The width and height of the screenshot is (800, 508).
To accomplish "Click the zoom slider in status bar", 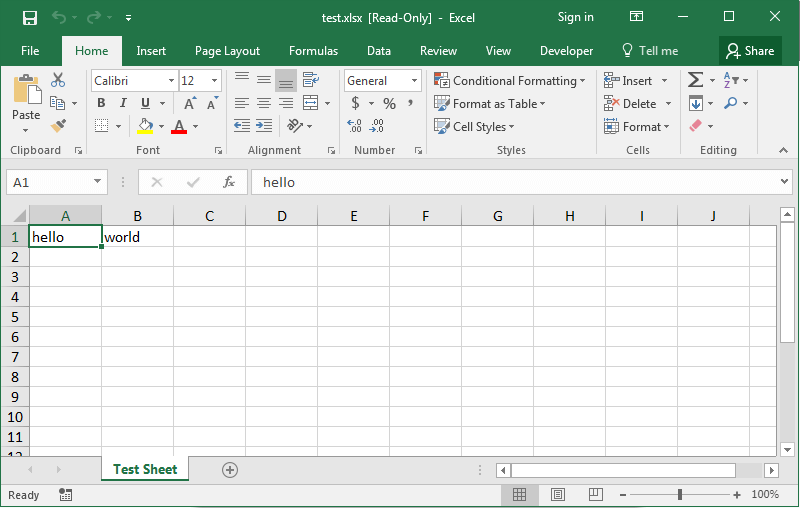I will [680, 495].
